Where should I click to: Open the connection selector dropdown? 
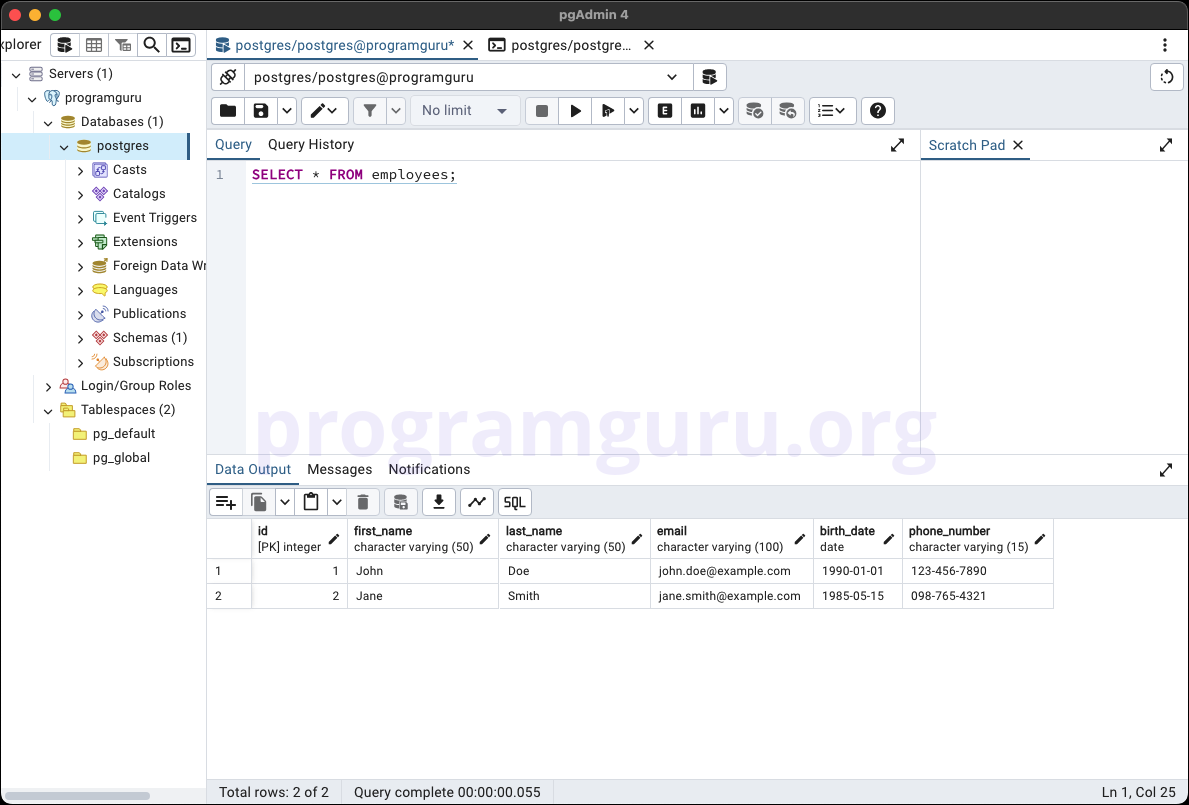(x=672, y=77)
